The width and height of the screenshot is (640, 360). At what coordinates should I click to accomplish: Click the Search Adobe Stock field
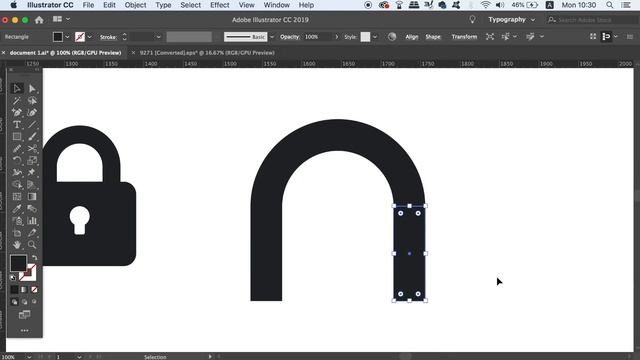pos(591,20)
